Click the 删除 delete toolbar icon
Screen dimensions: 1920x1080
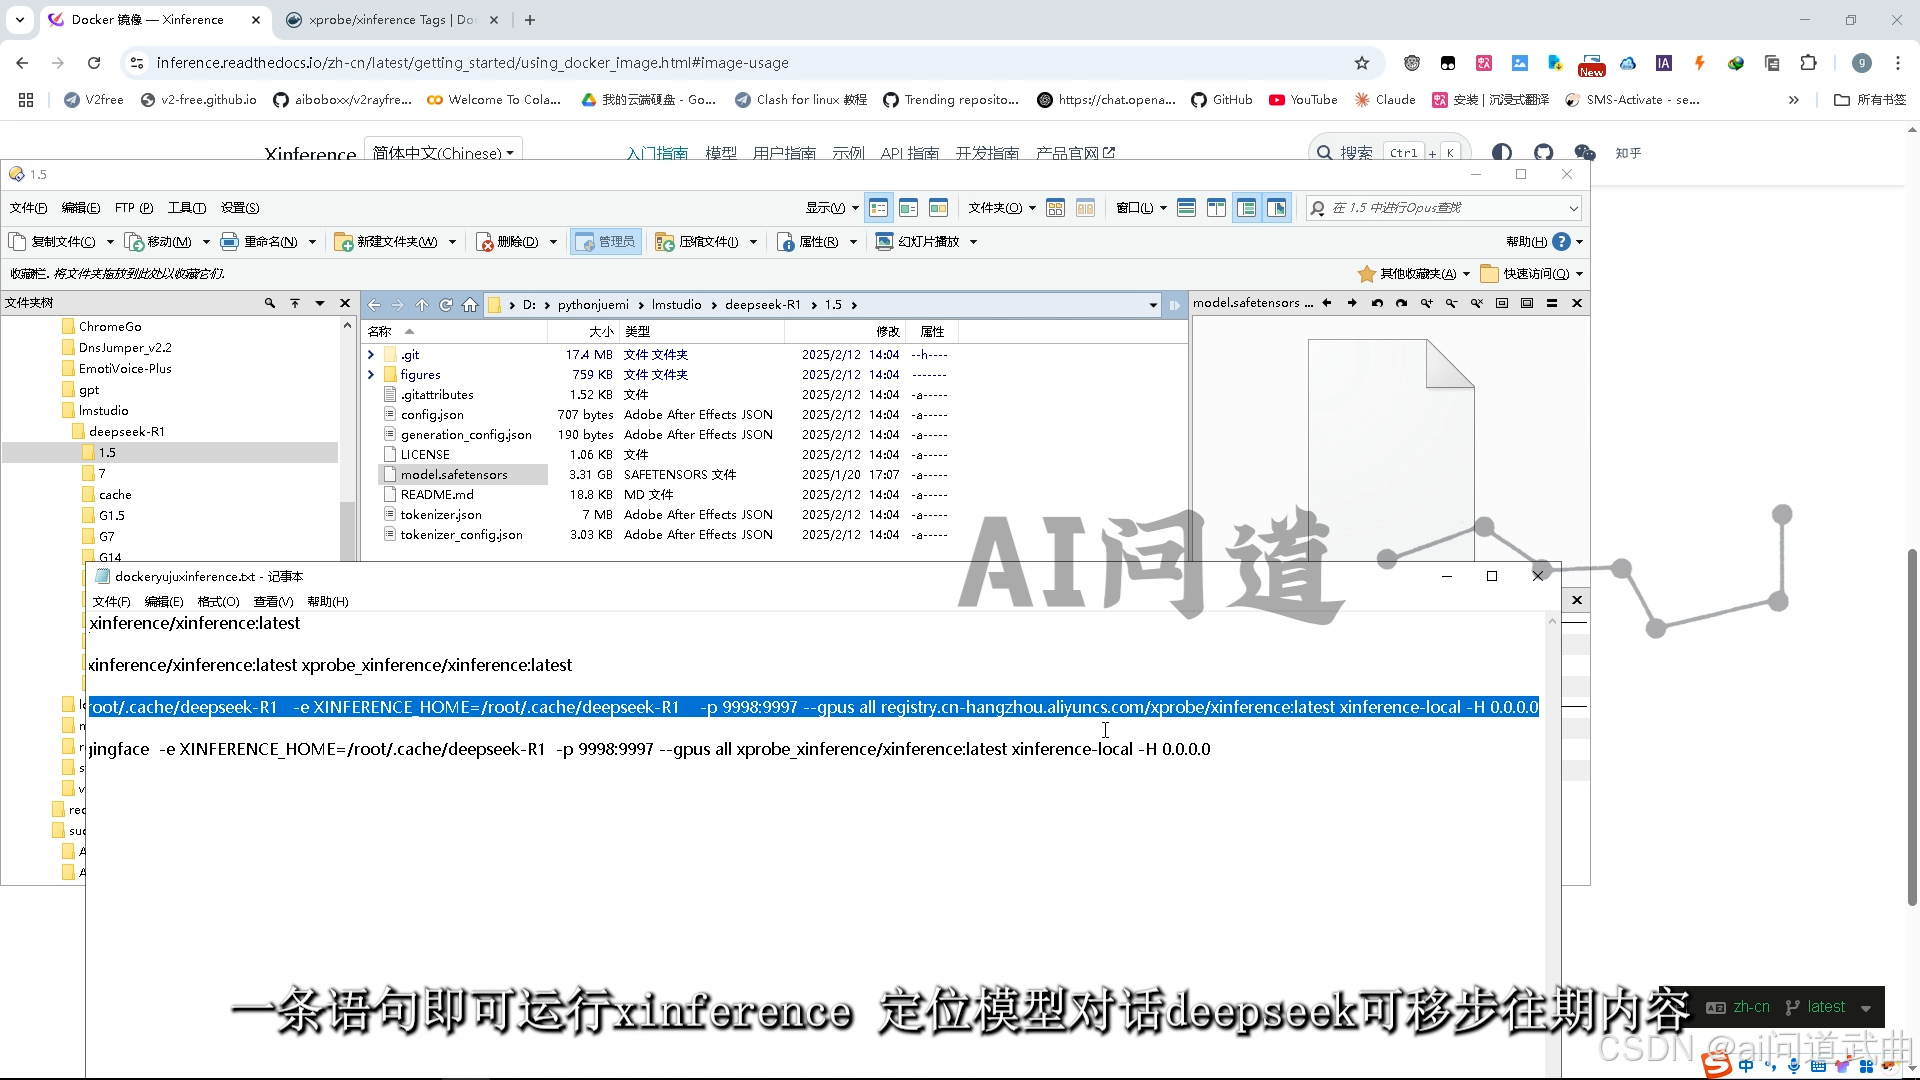click(485, 242)
